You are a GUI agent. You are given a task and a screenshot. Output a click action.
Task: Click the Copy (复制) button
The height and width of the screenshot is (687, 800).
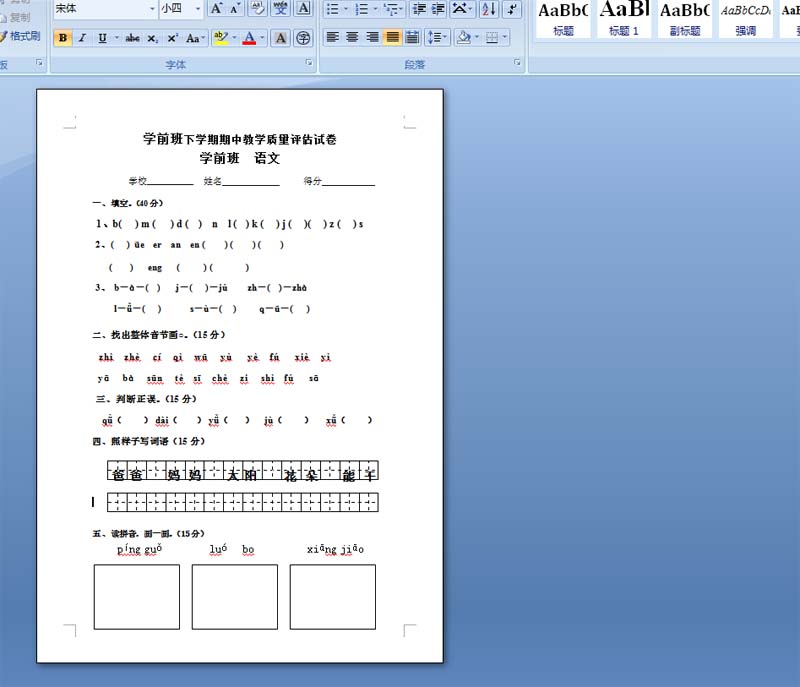pos(15,18)
